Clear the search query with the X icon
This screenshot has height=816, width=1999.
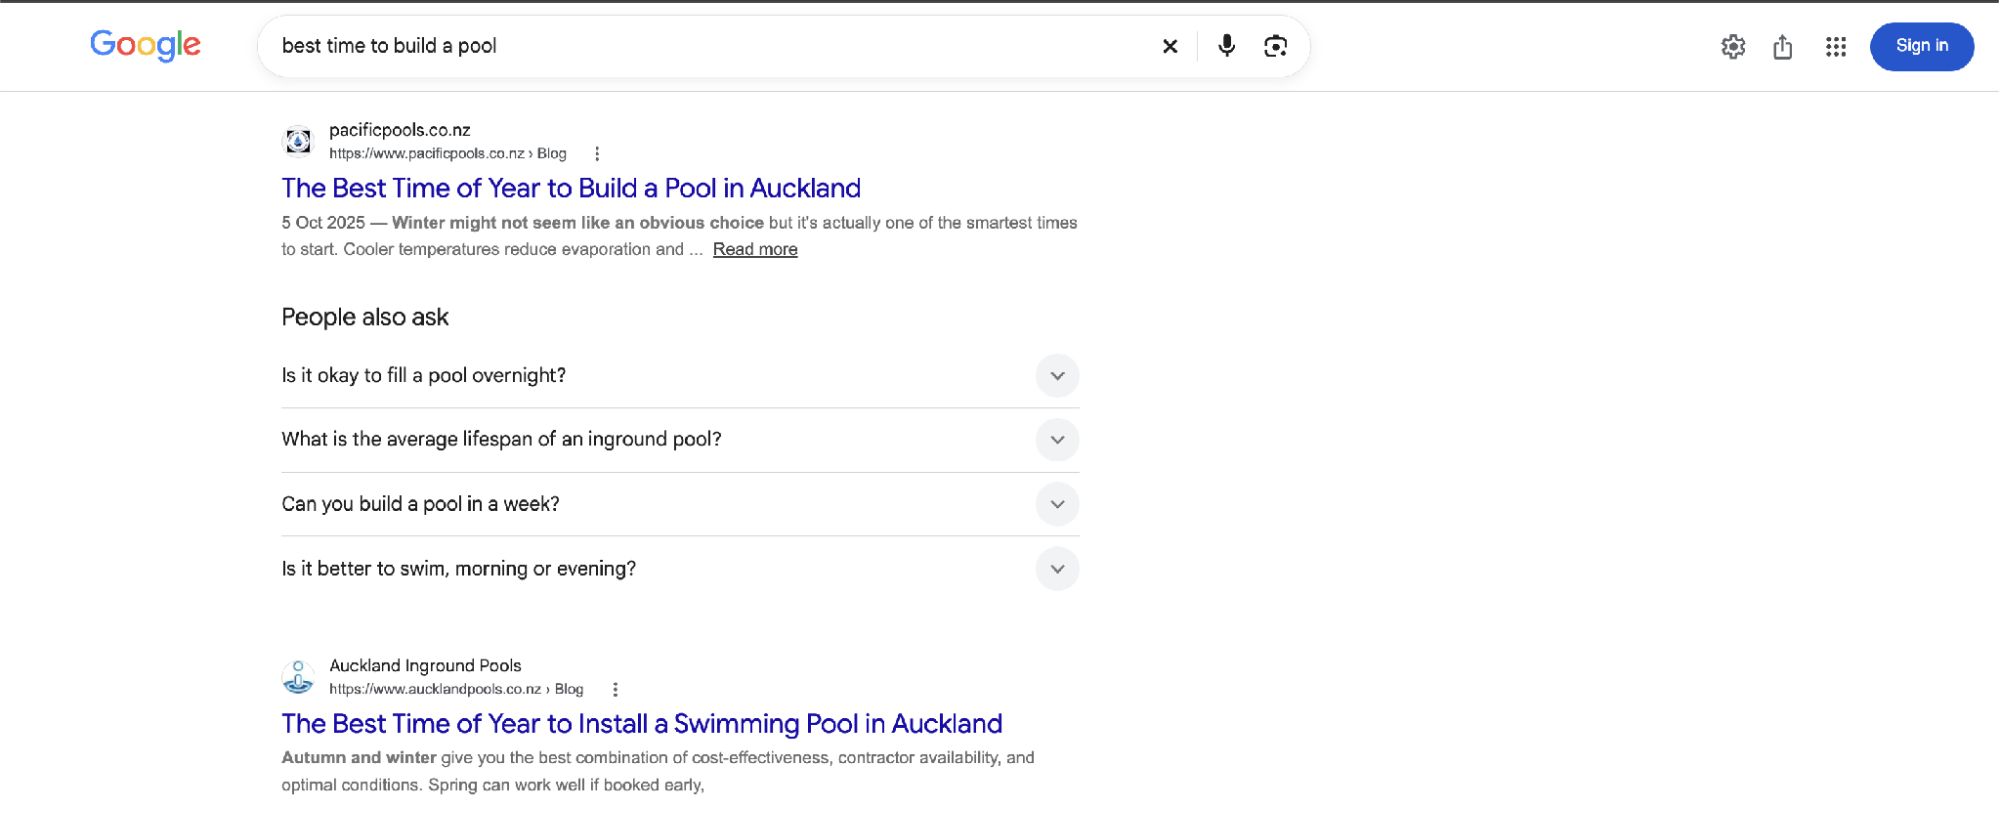tap(1170, 46)
